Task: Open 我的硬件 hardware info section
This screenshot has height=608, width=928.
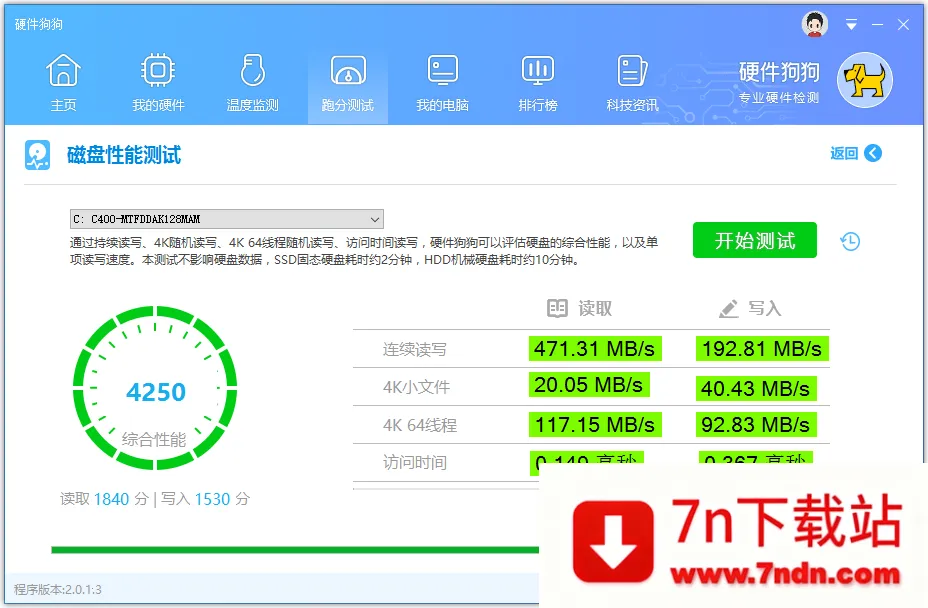Action: pyautogui.click(x=157, y=81)
